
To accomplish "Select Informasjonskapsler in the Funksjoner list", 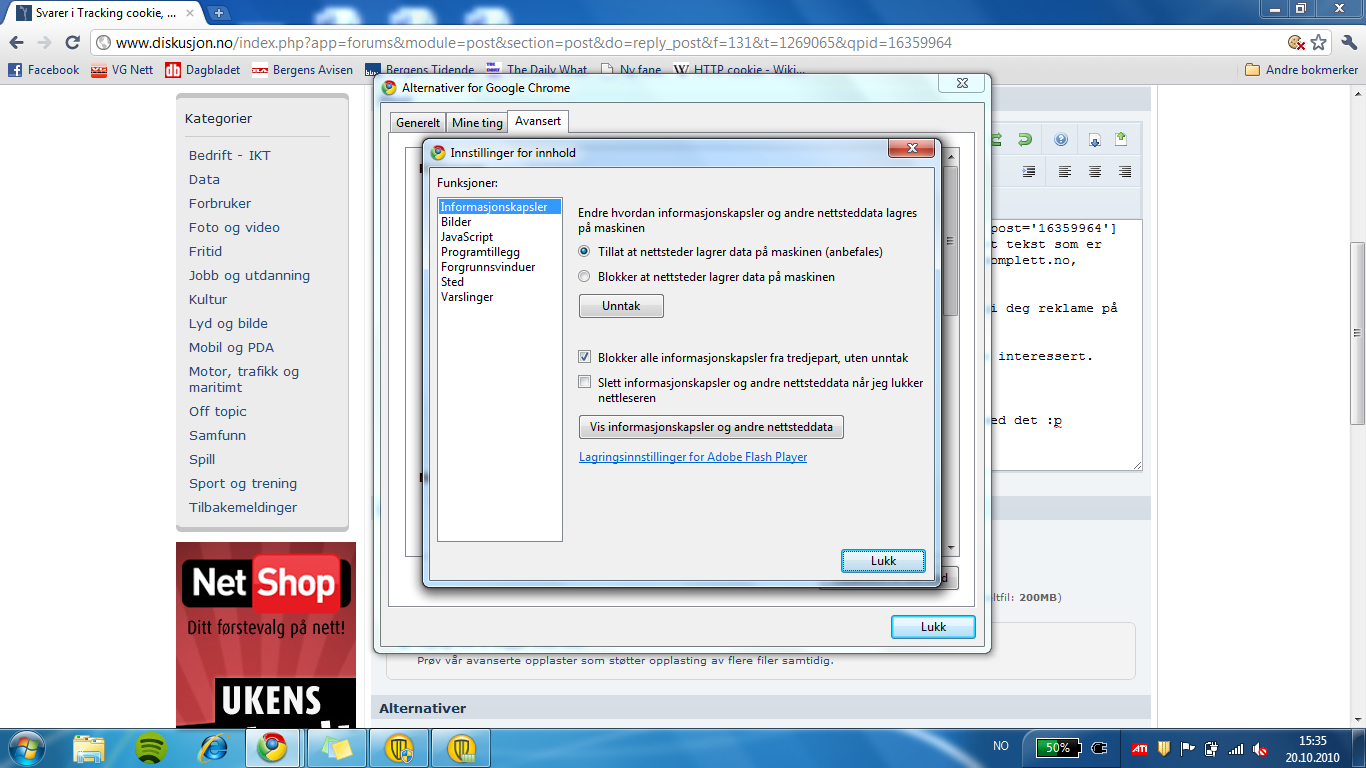I will coord(500,207).
